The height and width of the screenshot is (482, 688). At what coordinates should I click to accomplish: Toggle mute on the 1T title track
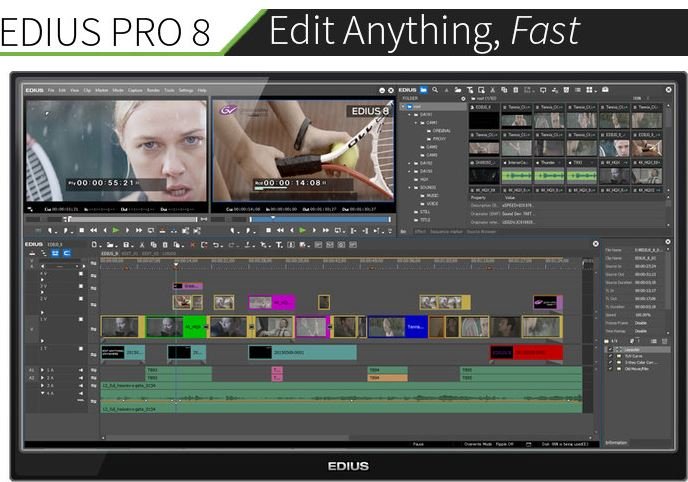(81, 349)
